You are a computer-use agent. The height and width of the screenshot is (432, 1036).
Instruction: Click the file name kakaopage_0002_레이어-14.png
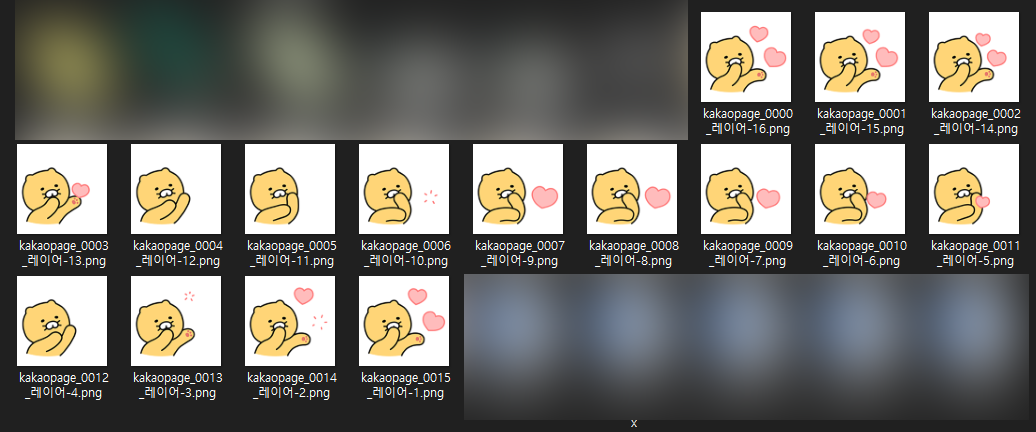tap(976, 122)
